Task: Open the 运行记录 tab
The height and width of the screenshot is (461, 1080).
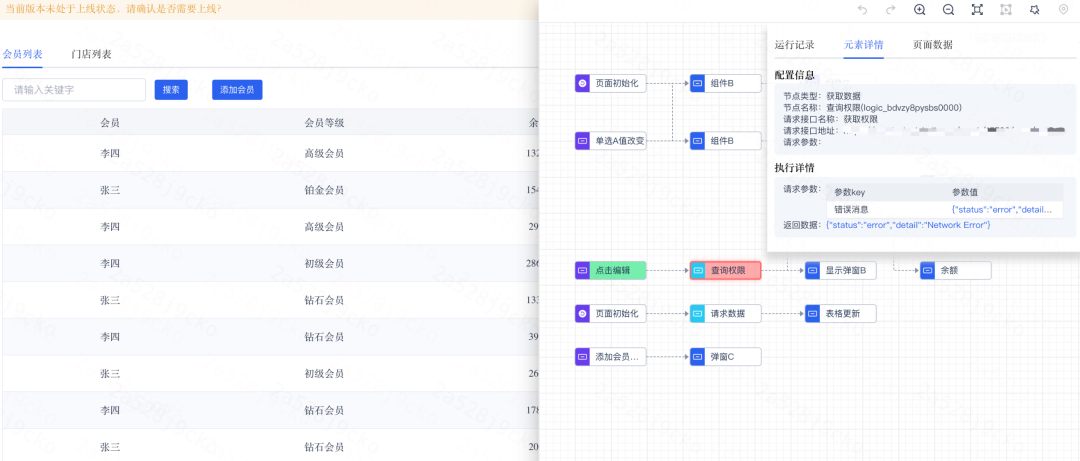Action: (795, 45)
